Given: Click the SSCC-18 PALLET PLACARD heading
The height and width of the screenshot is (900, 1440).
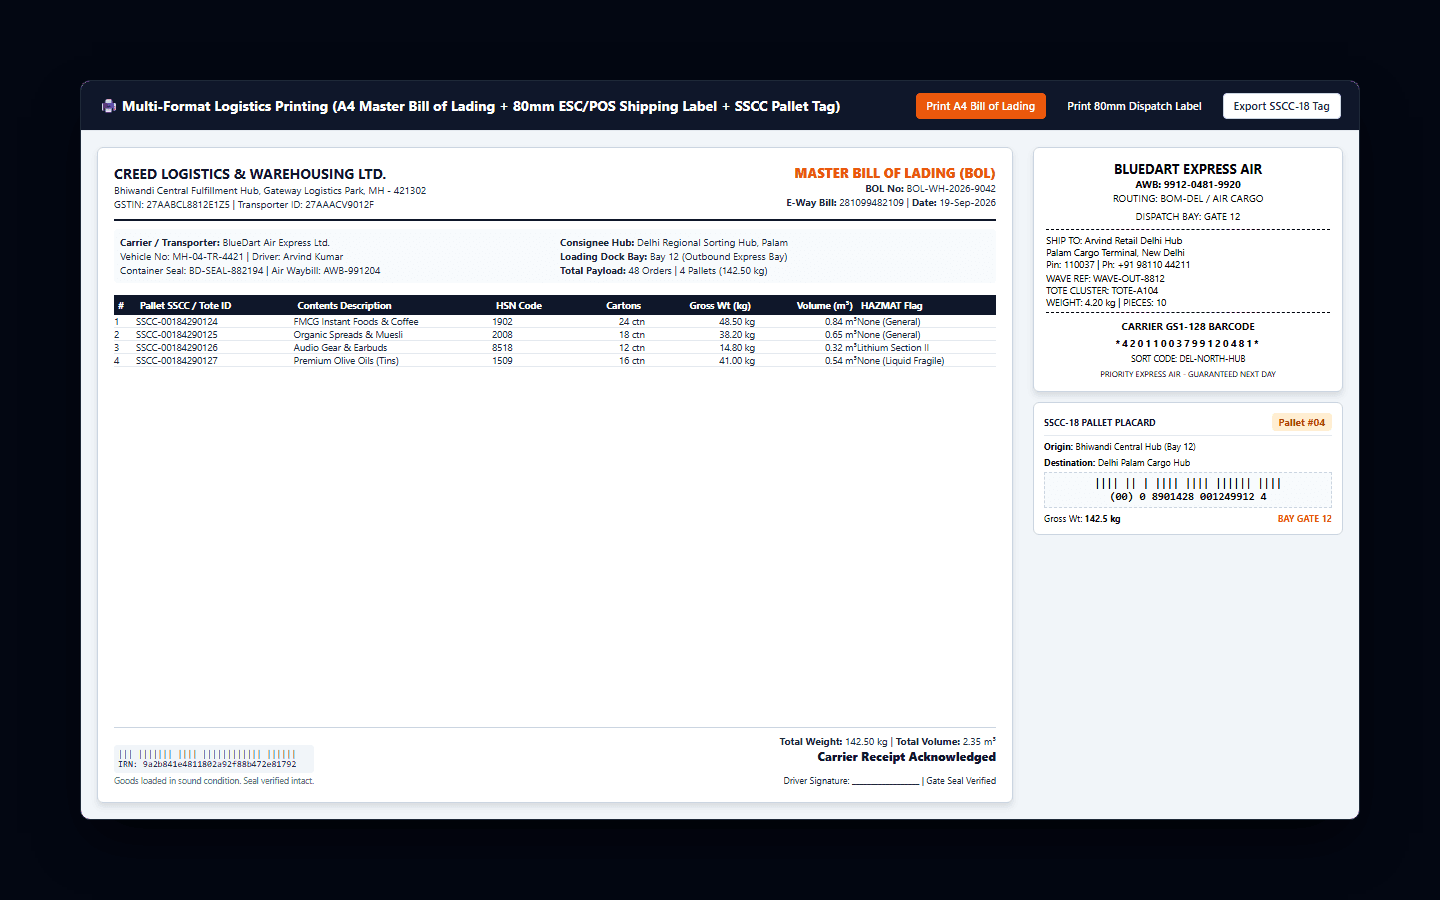Looking at the screenshot, I should pyautogui.click(x=1100, y=423).
